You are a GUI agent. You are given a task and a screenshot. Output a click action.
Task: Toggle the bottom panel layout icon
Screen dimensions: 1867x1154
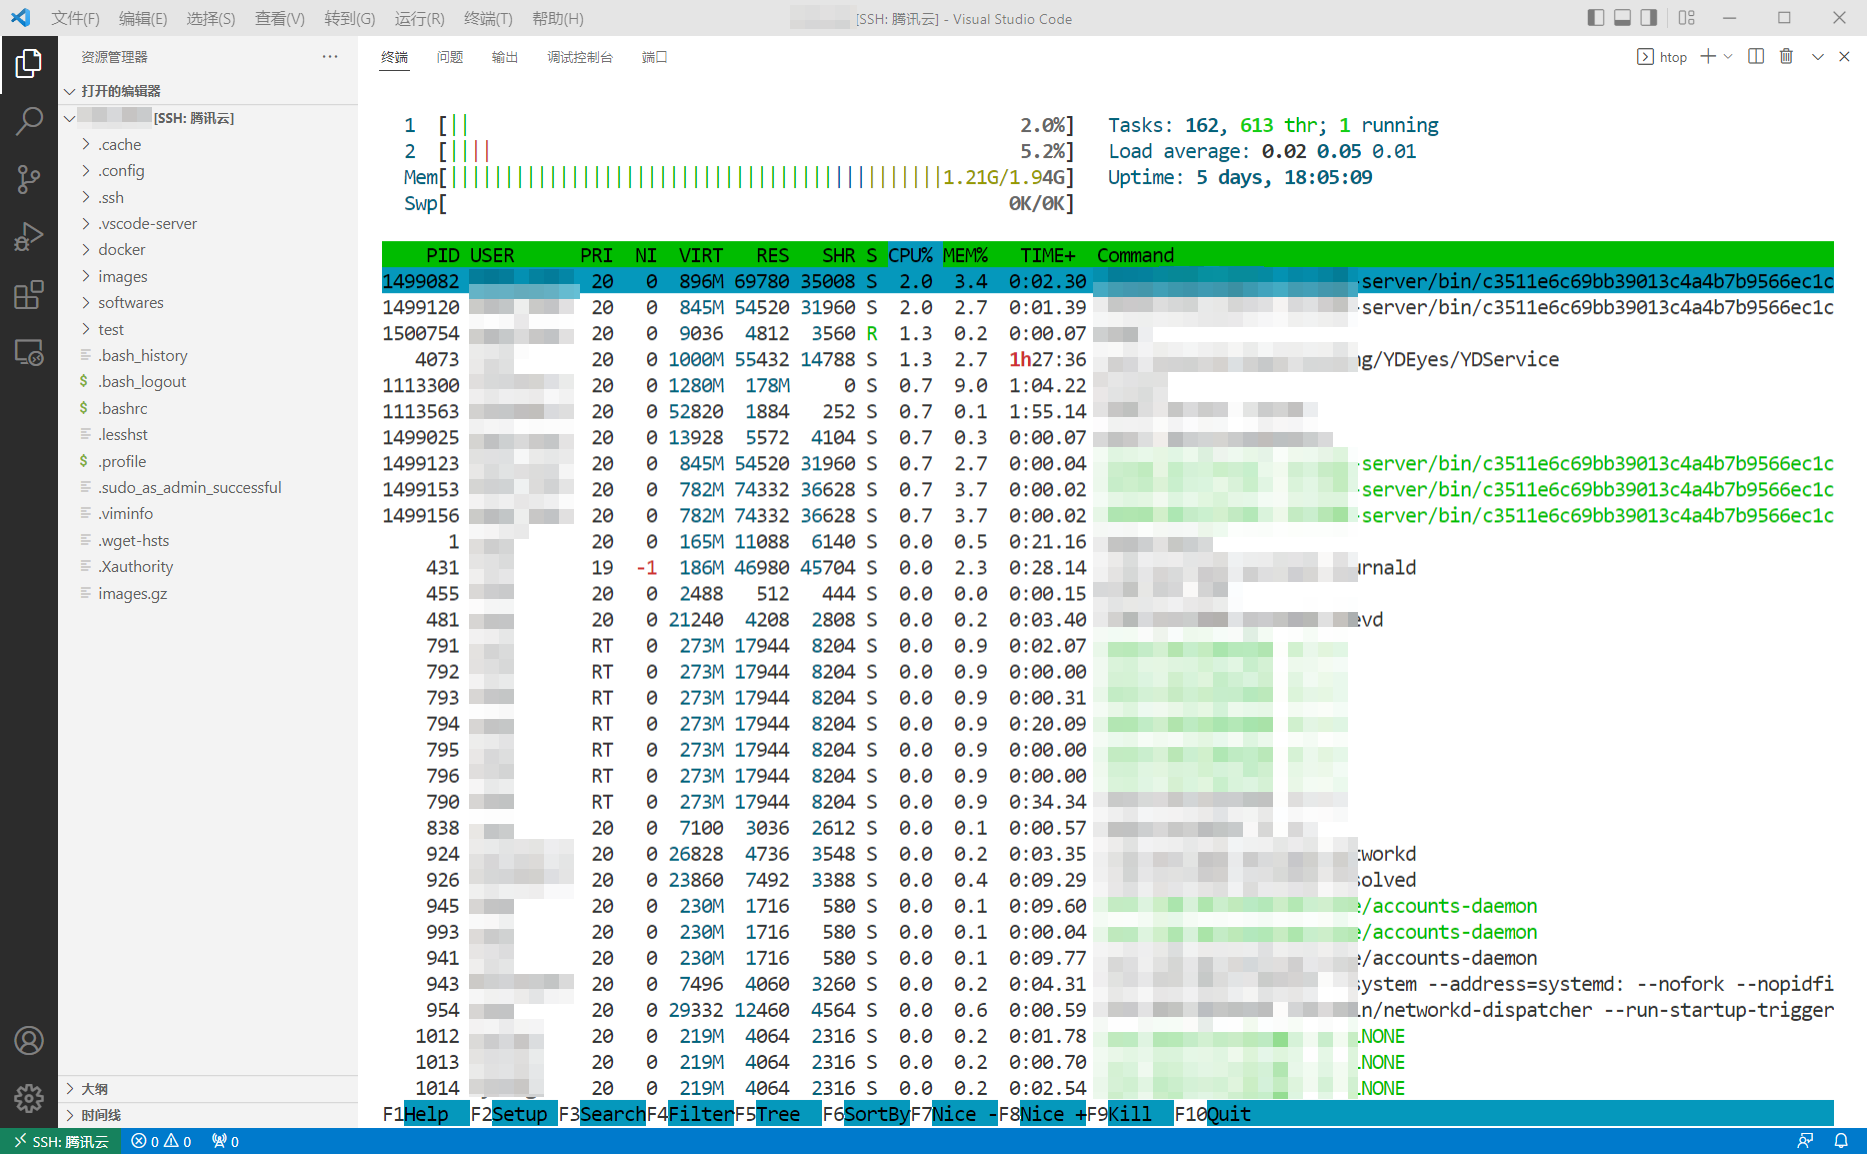(1623, 18)
